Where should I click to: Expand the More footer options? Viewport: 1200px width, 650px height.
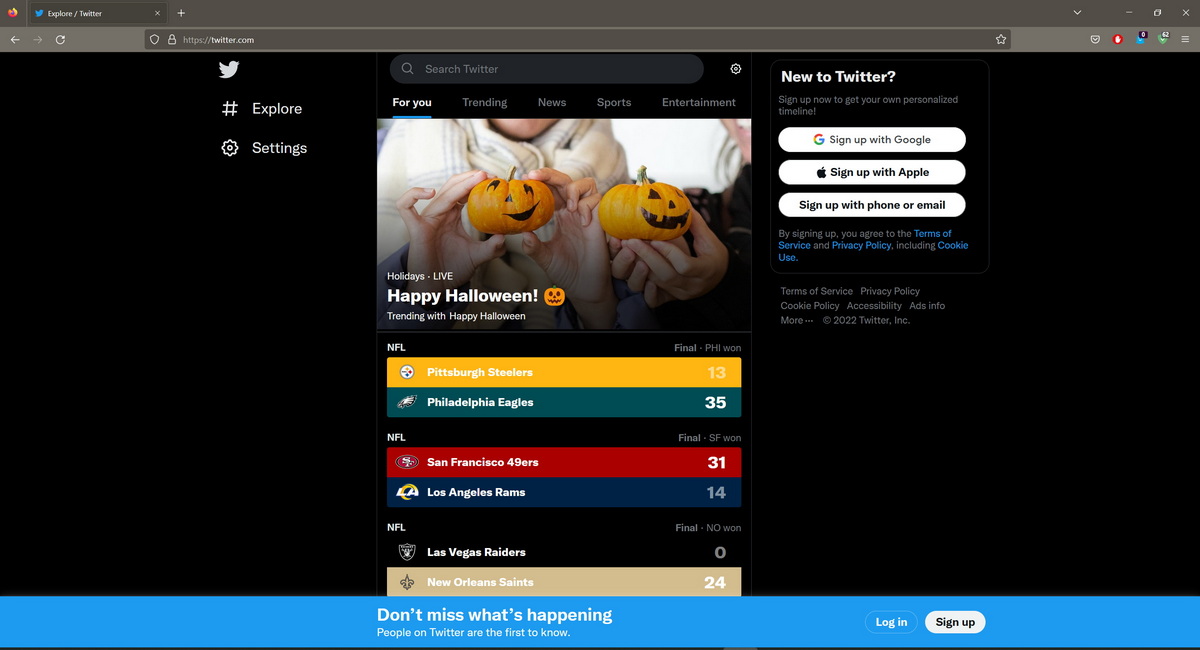point(797,320)
